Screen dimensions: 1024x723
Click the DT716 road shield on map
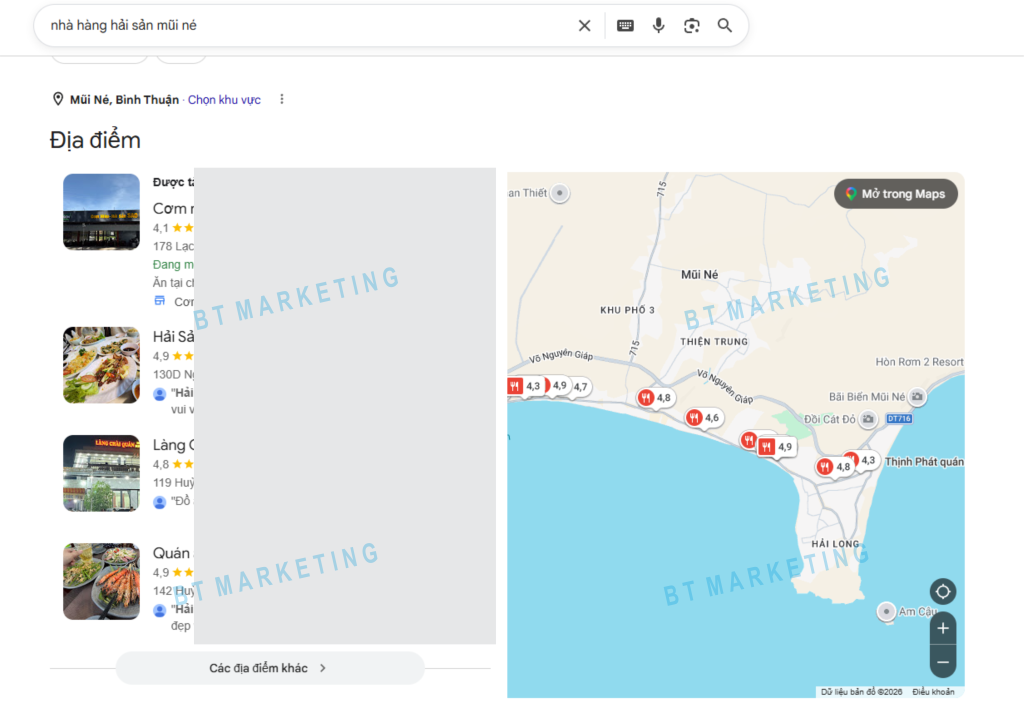tap(899, 419)
